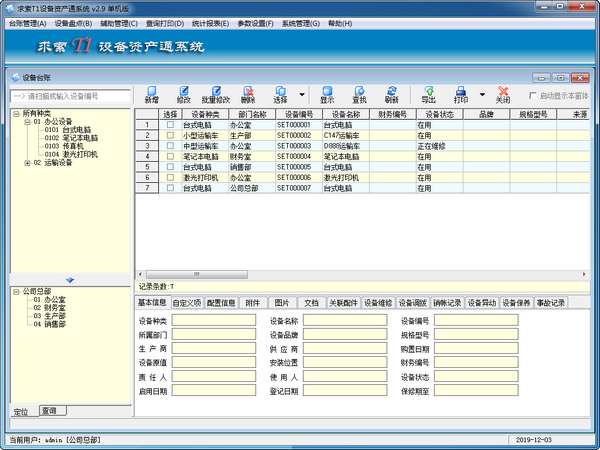This screenshot has width=600, height=450.
Task: Click the 显示 (Display) toolbar icon
Action: (x=327, y=95)
